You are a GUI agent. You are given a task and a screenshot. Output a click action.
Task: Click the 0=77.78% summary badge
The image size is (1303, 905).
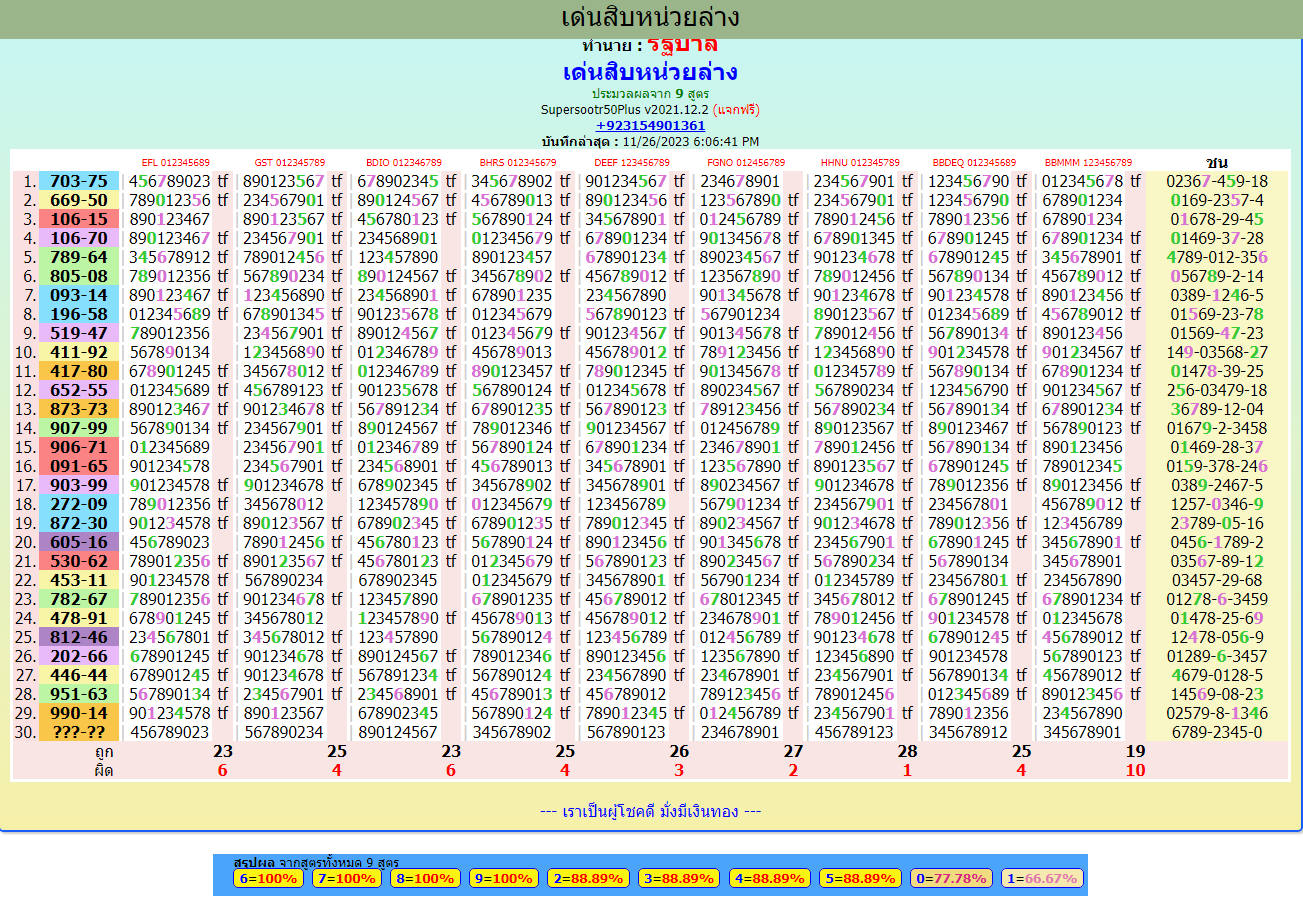click(x=951, y=879)
